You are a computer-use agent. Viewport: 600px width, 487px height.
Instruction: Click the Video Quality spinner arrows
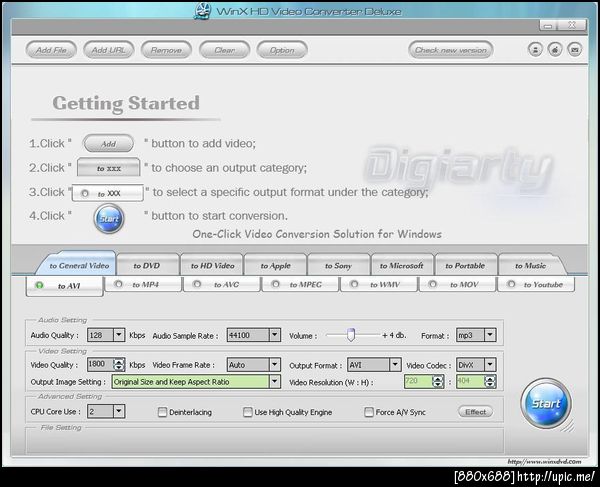pos(119,364)
